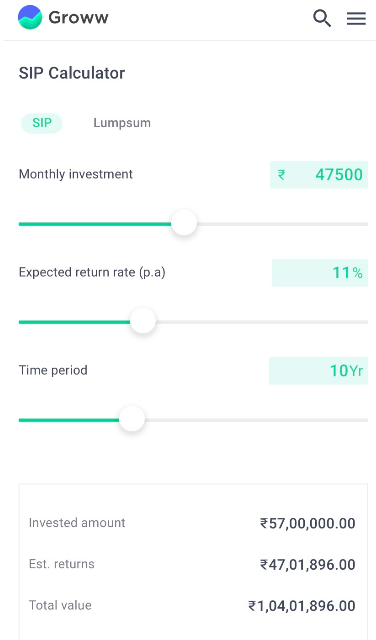Click the Groww brand name text
The image size is (376, 640).
[78, 18]
